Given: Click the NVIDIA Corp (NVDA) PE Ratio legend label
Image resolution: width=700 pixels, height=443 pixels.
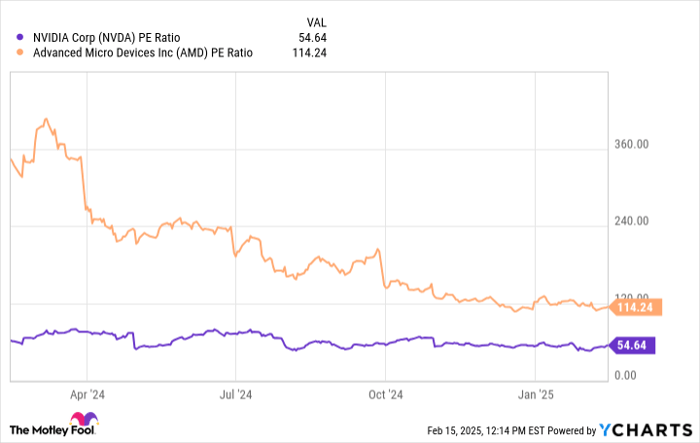Looking at the screenshot, I should [101, 38].
